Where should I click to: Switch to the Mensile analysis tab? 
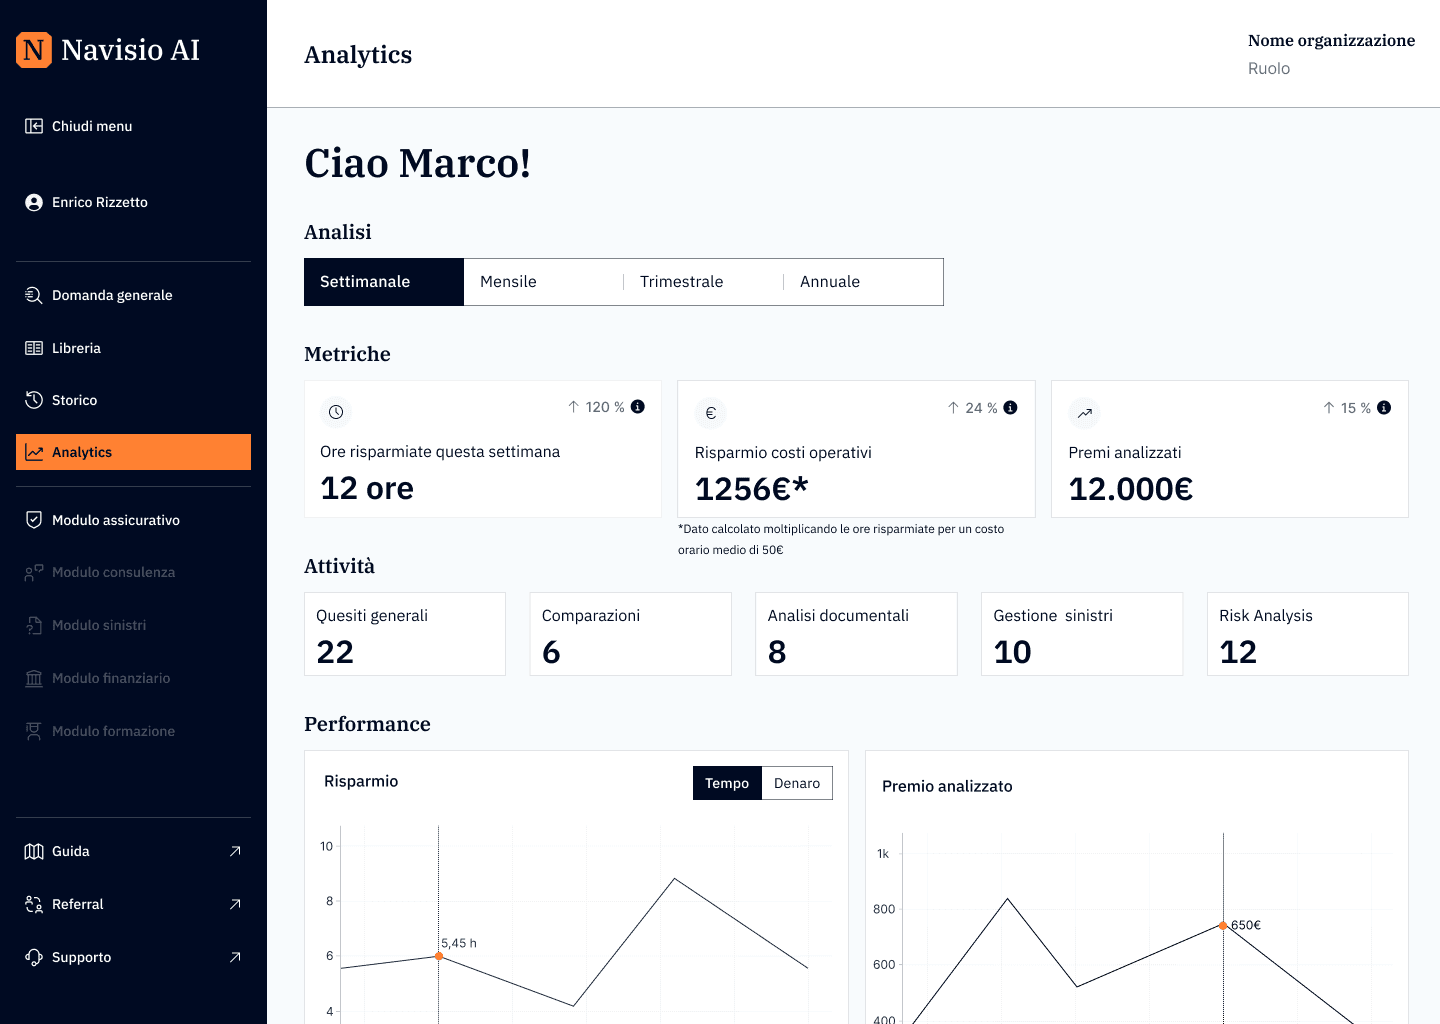509,281
